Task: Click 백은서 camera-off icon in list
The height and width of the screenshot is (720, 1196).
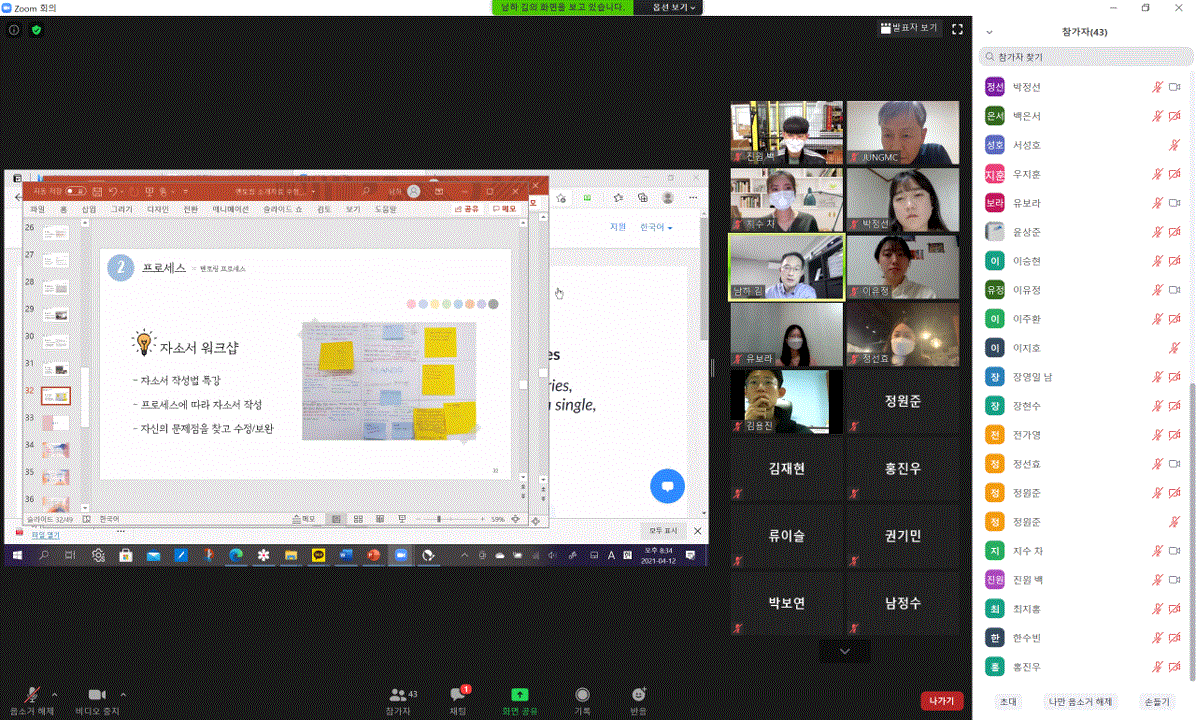Action: point(1175,116)
